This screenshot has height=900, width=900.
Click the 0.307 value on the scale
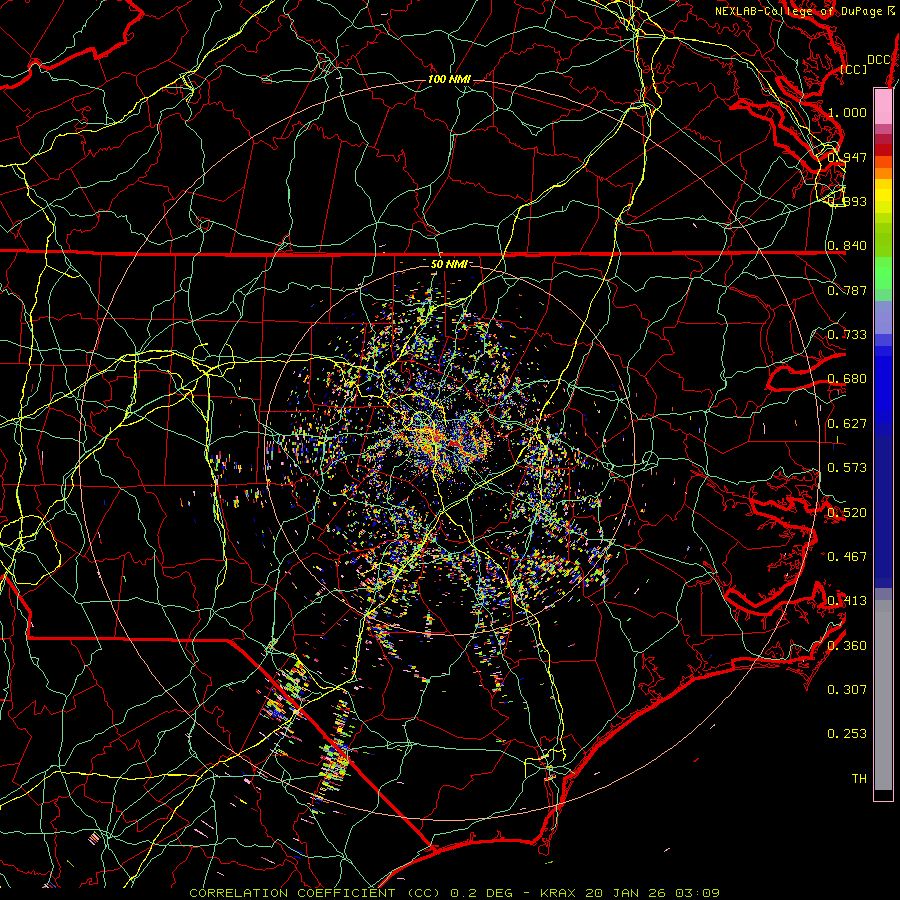click(x=847, y=689)
